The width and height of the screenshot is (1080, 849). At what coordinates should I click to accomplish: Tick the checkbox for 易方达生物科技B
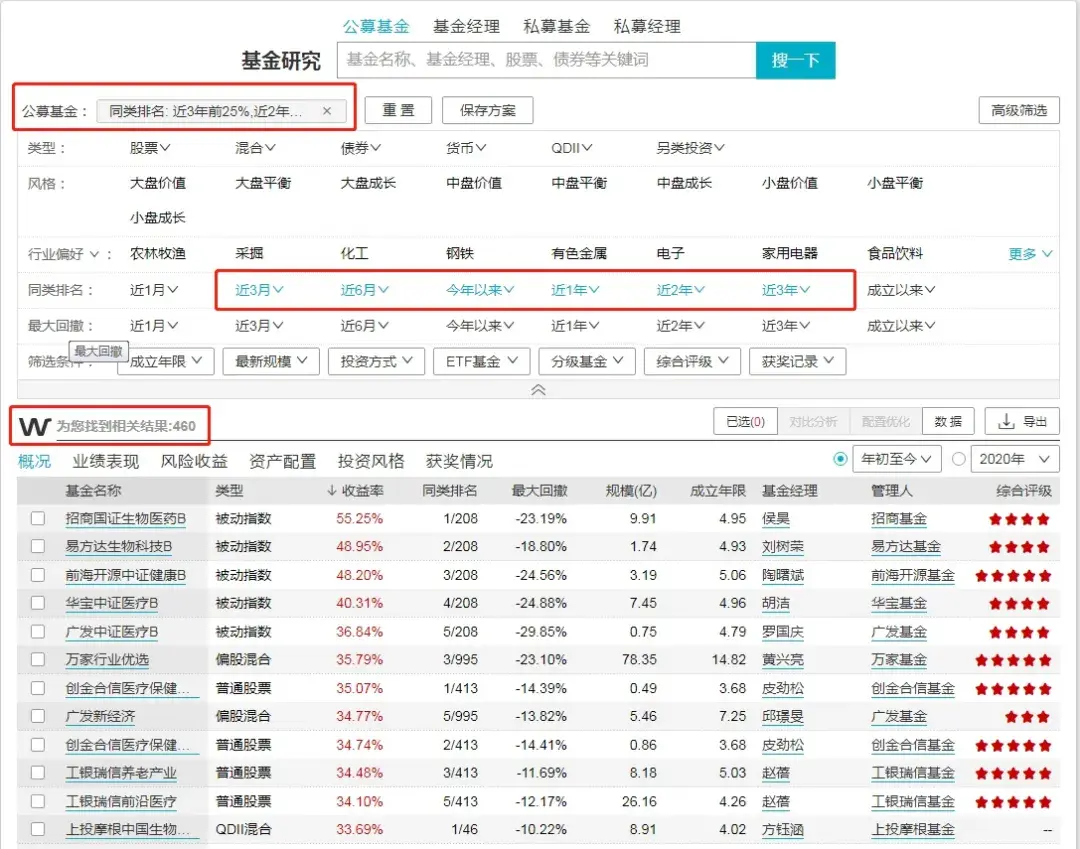(x=38, y=547)
